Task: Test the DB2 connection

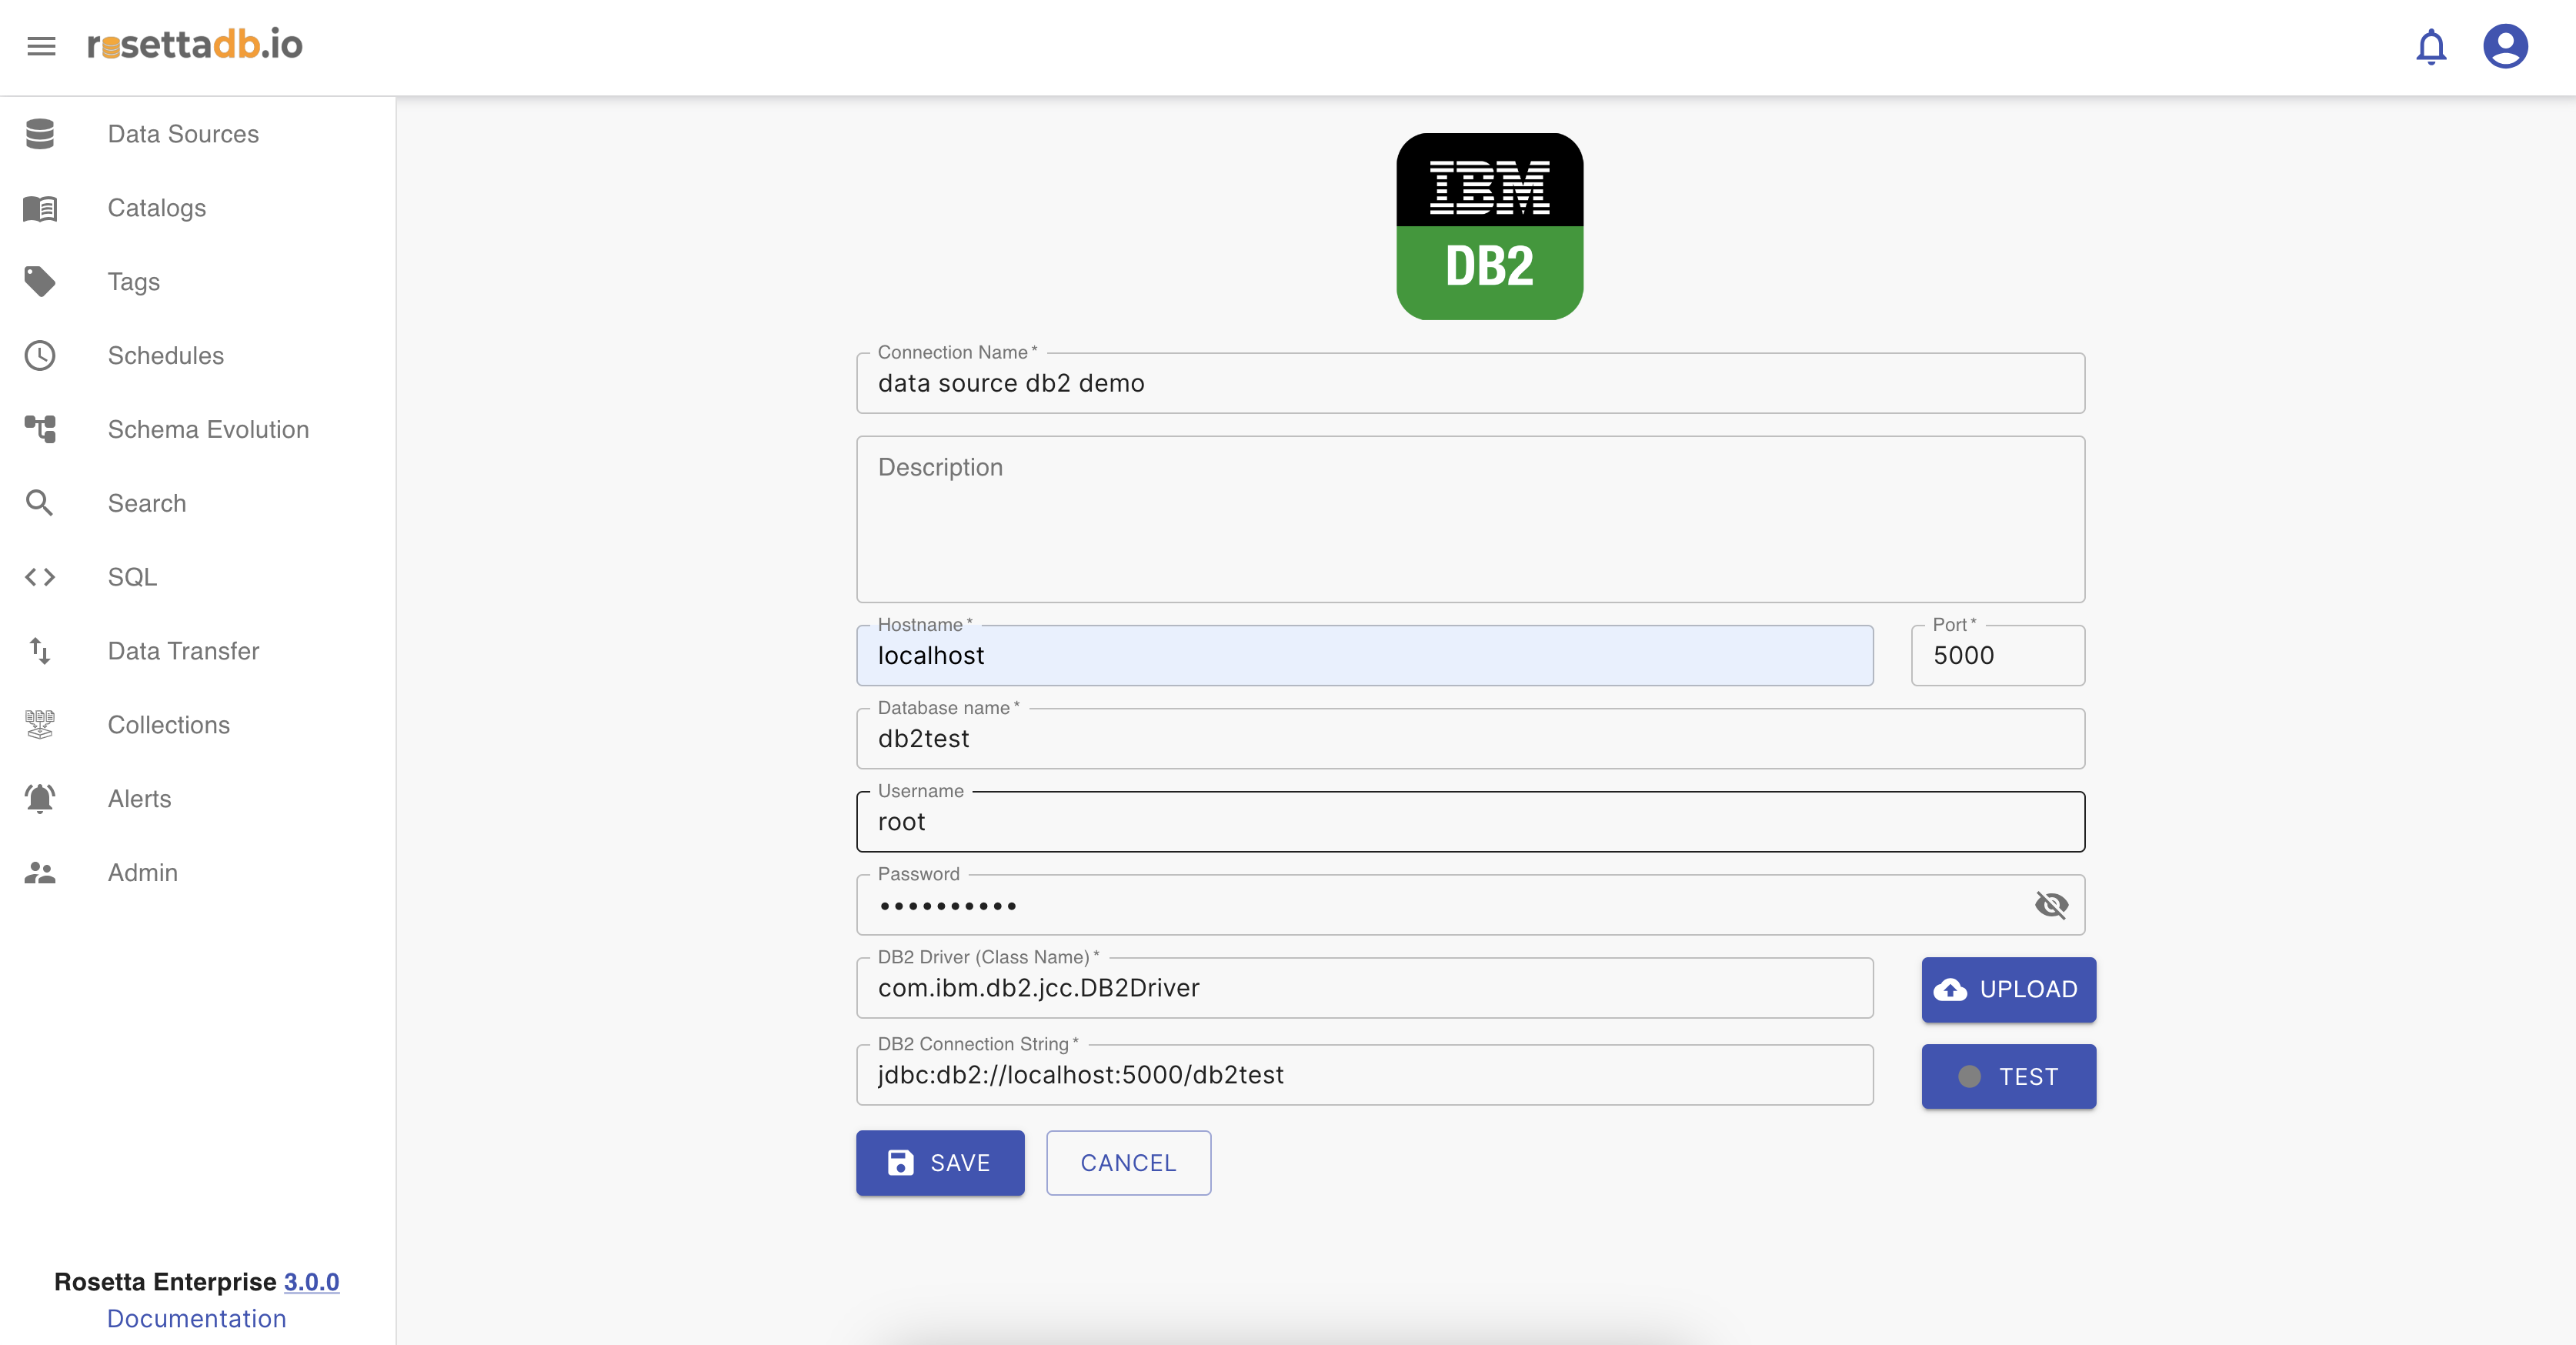Action: point(2008,1076)
